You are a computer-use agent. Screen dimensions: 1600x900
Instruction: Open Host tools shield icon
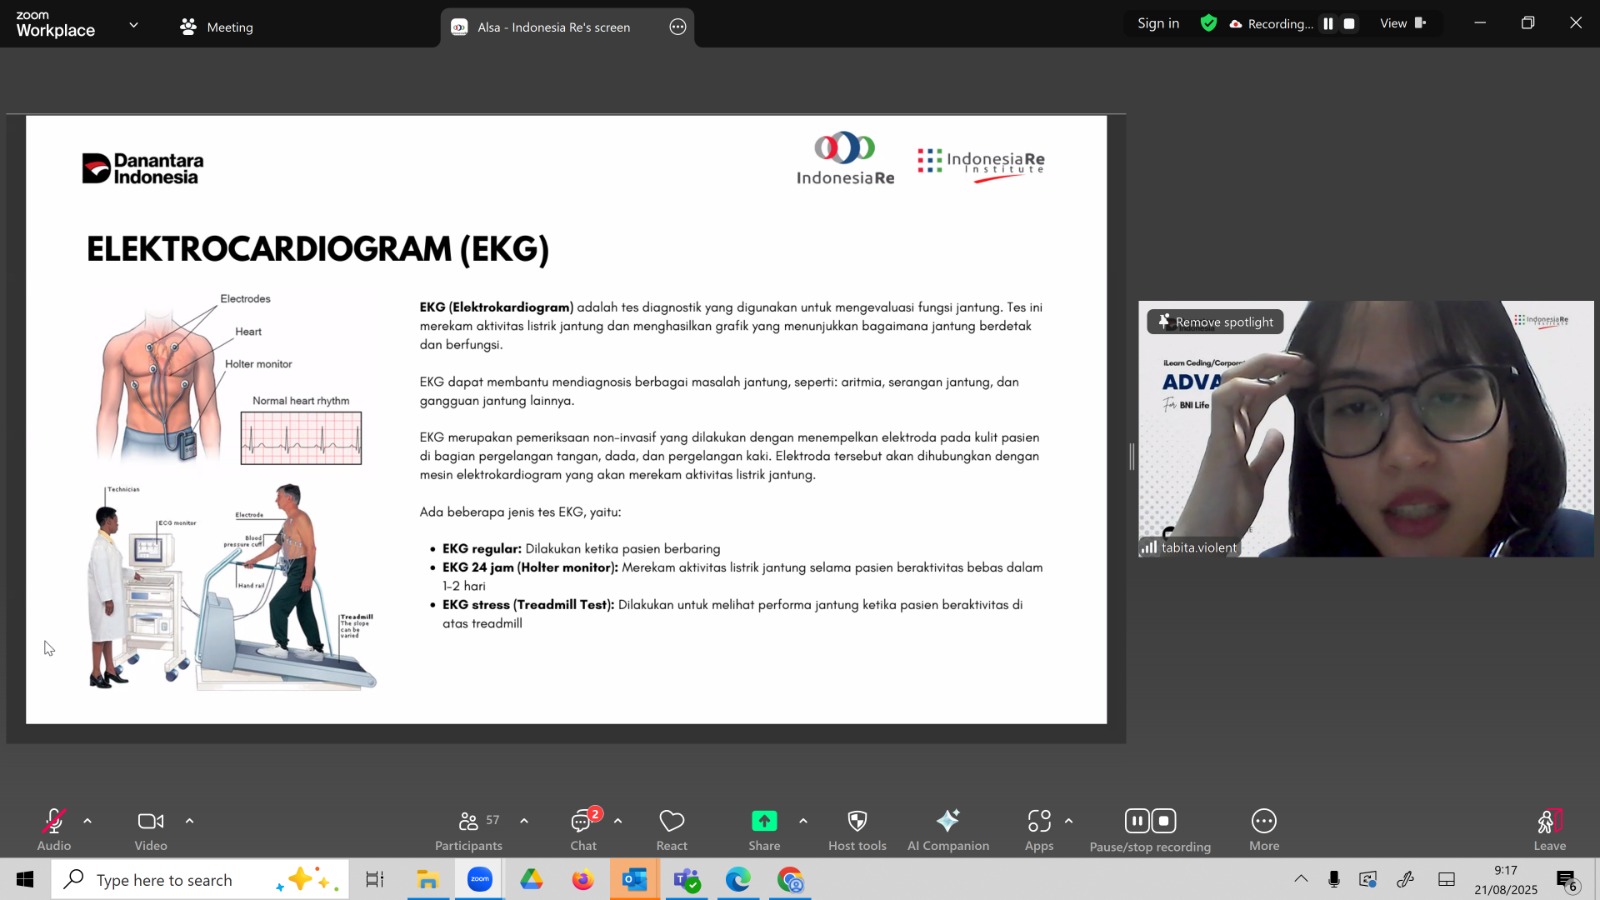(857, 829)
